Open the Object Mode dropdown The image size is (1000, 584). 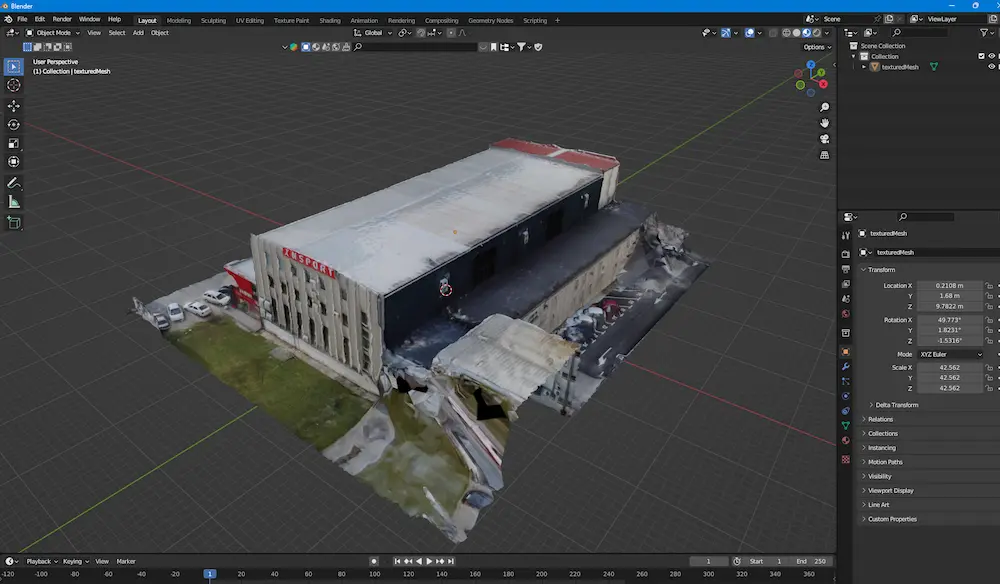pyautogui.click(x=52, y=33)
